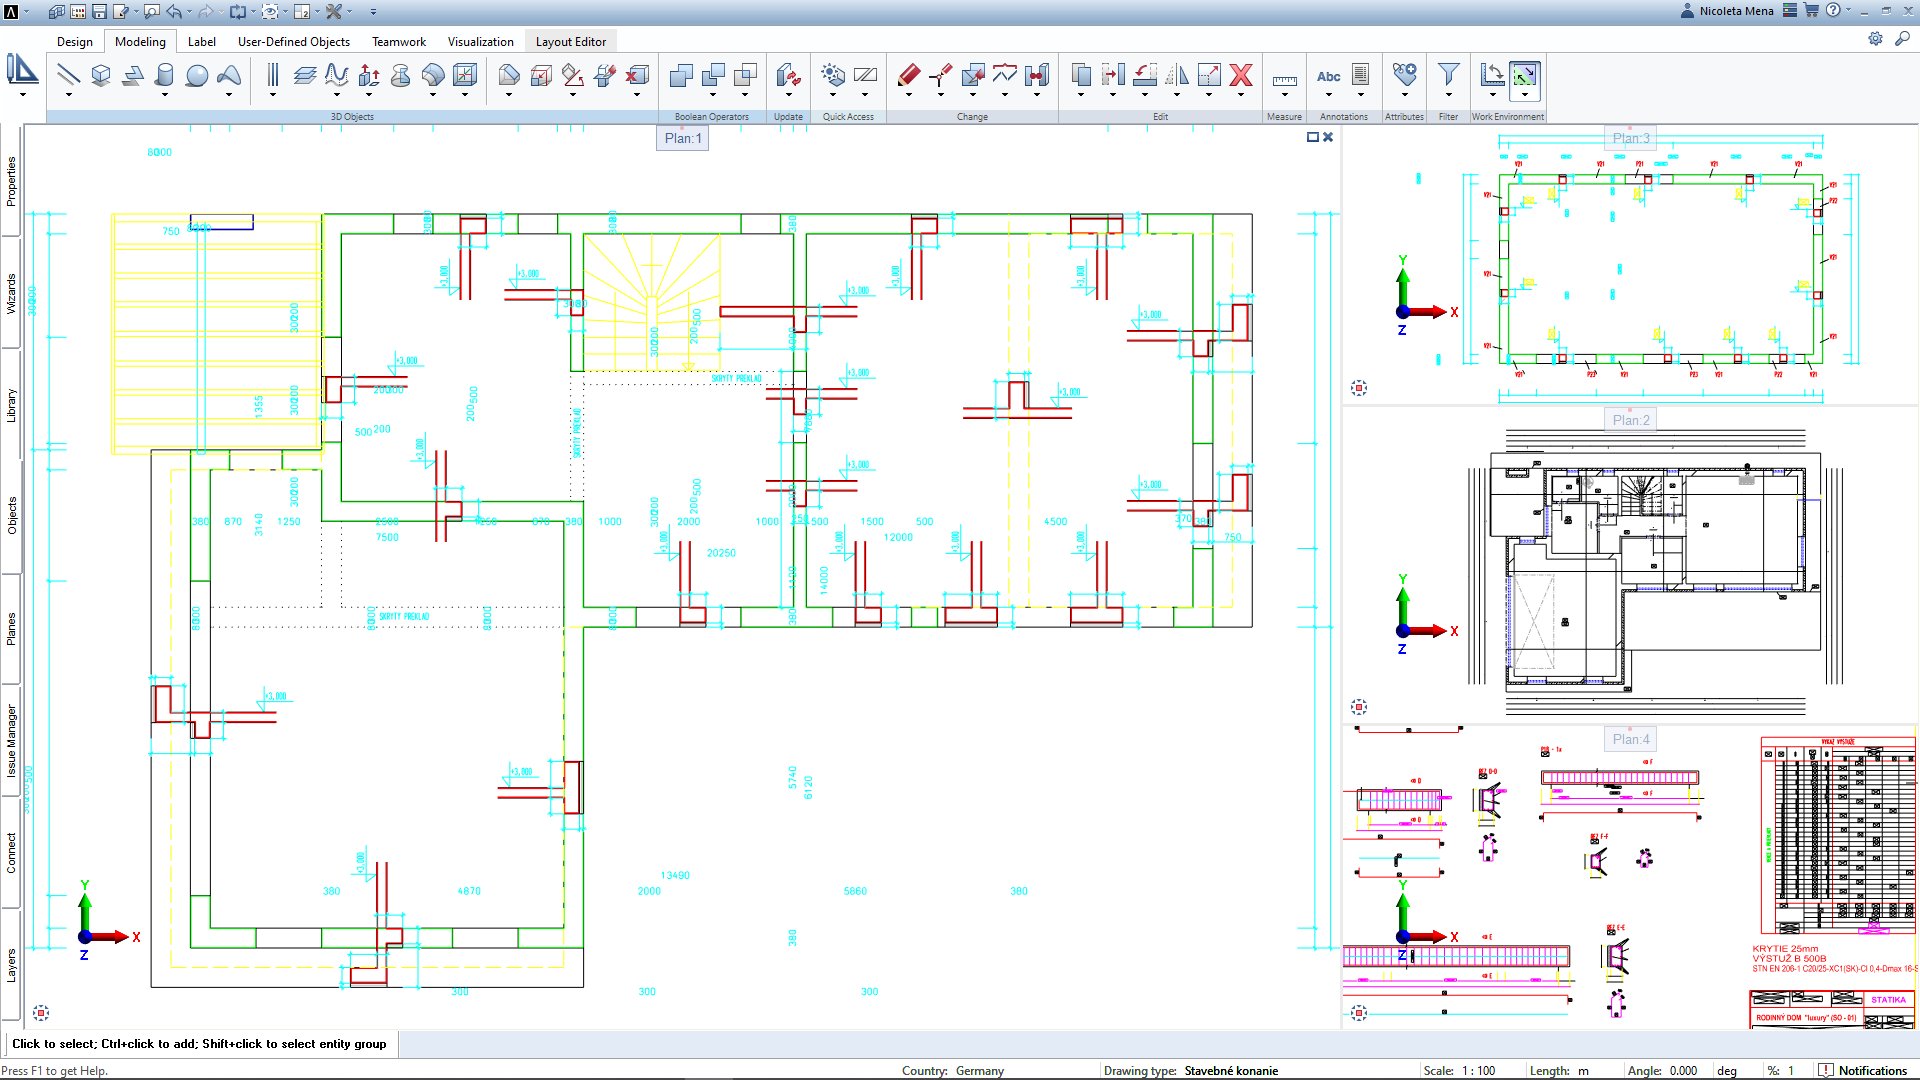
Task: Click the building height arrows tool
Action: click(369, 75)
